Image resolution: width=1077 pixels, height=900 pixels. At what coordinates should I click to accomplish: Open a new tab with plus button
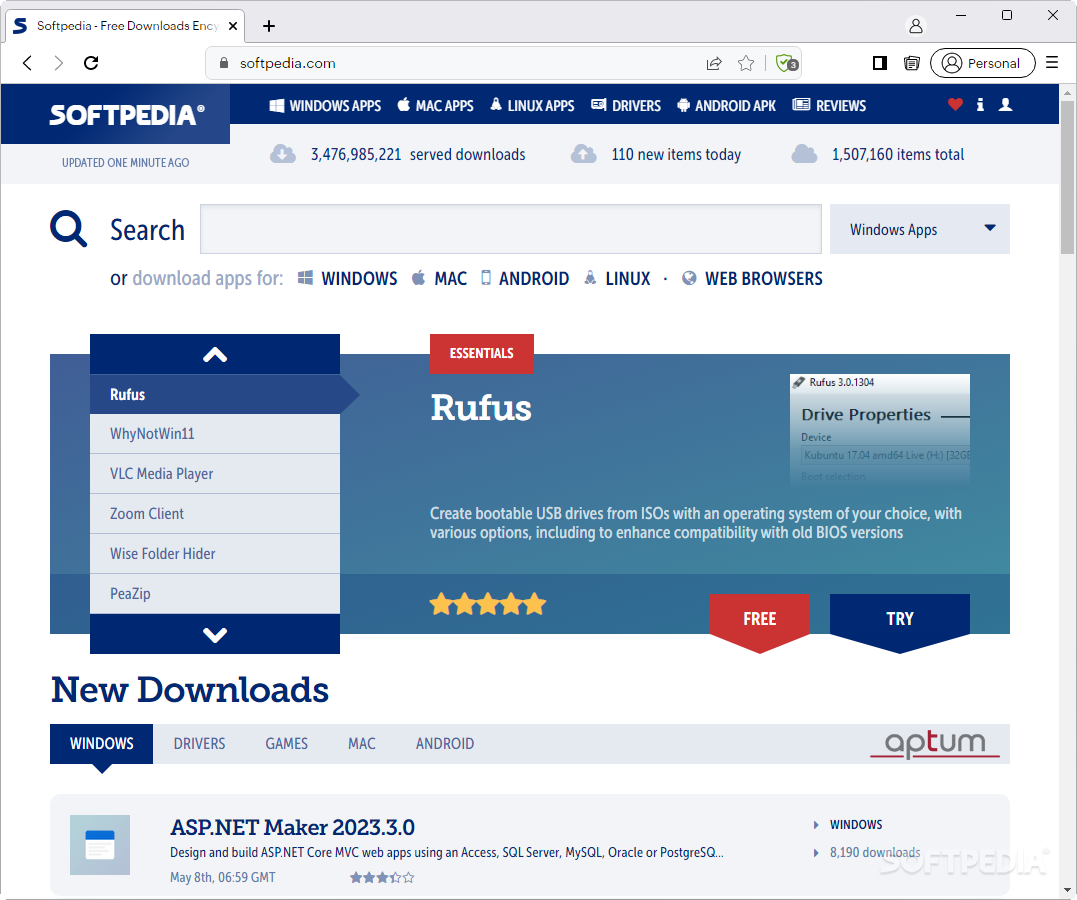(269, 26)
